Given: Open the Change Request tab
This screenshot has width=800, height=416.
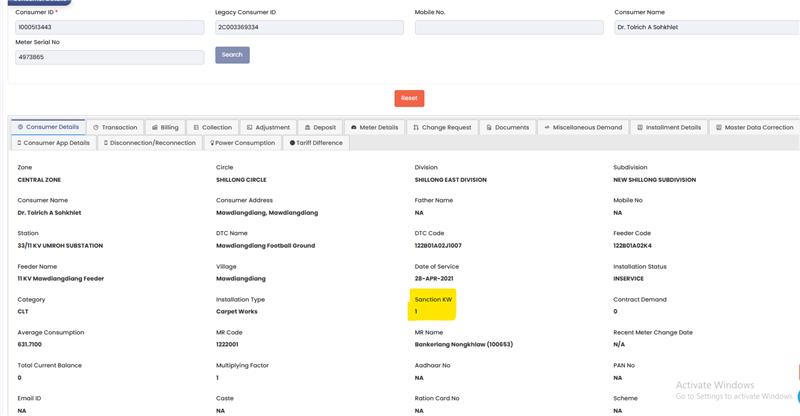Looking at the screenshot, I should (442, 128).
